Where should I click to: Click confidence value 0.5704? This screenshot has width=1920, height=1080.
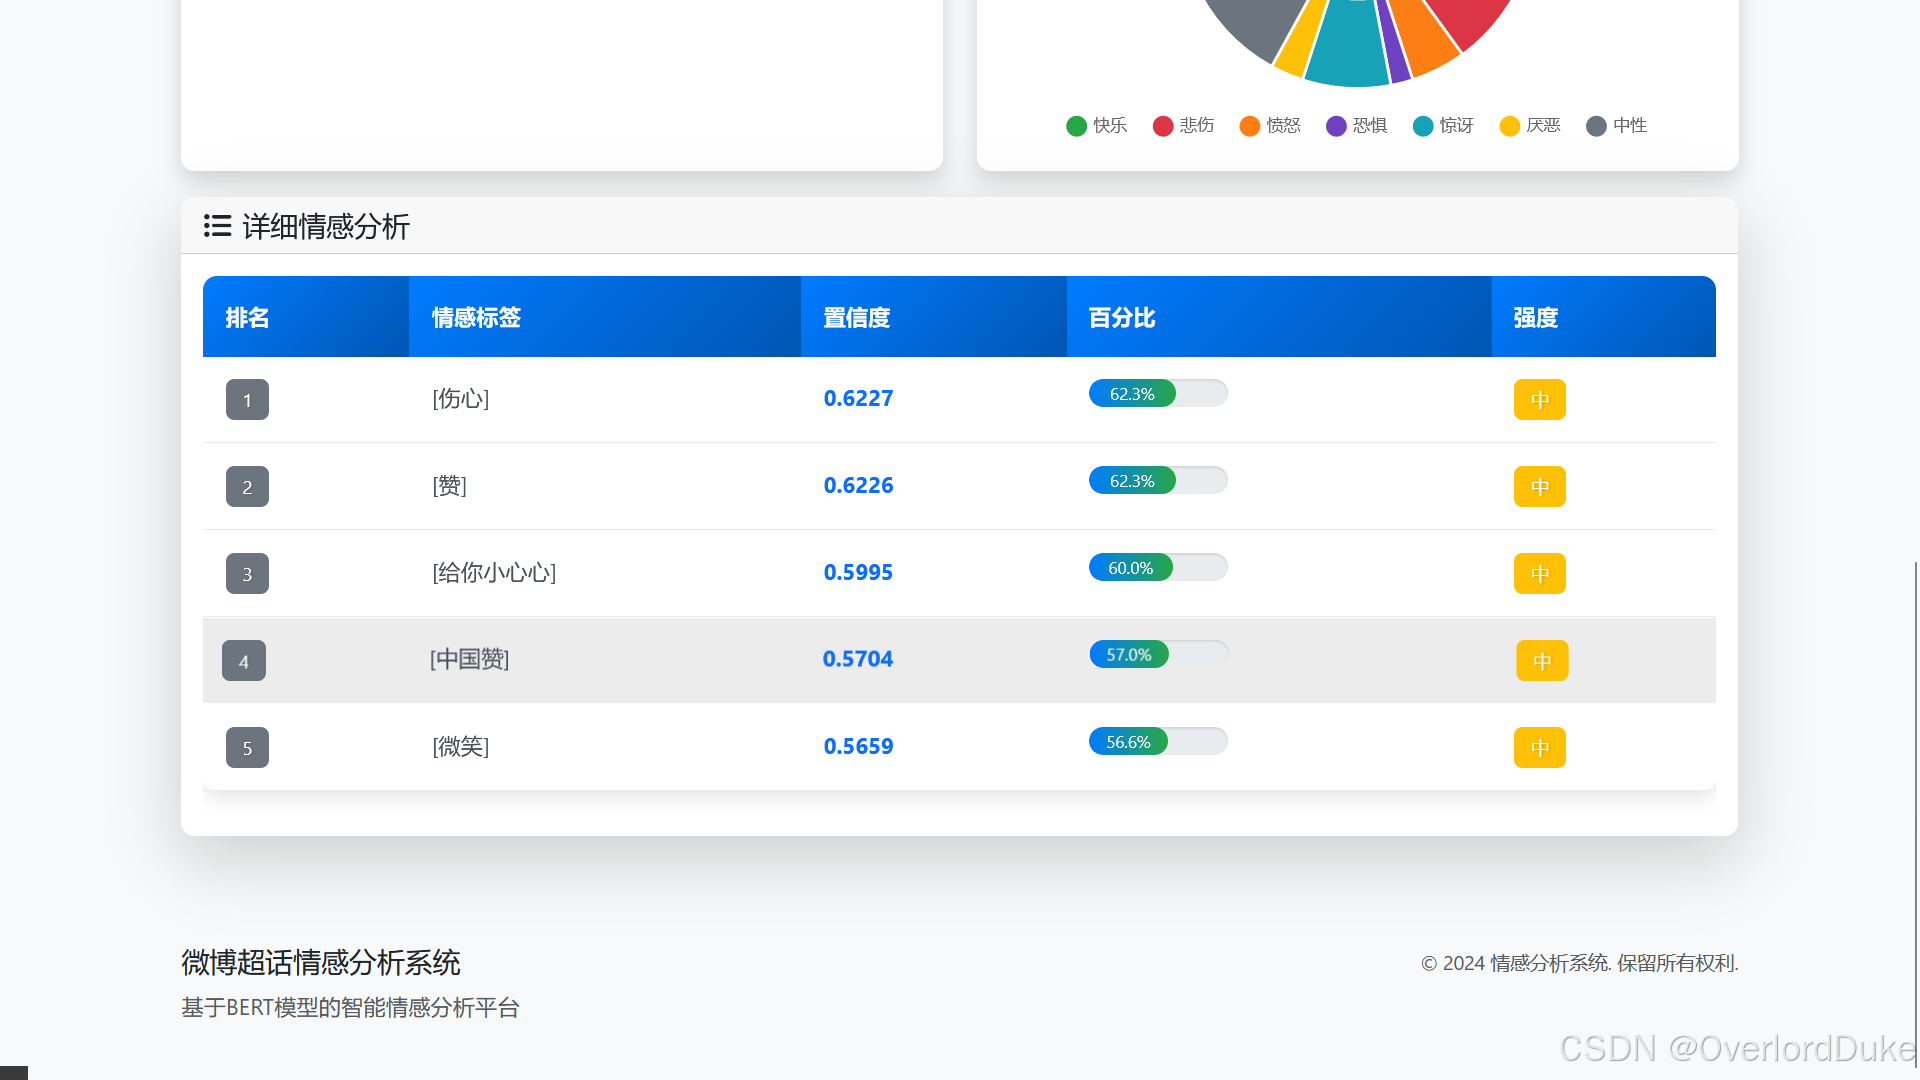point(858,660)
